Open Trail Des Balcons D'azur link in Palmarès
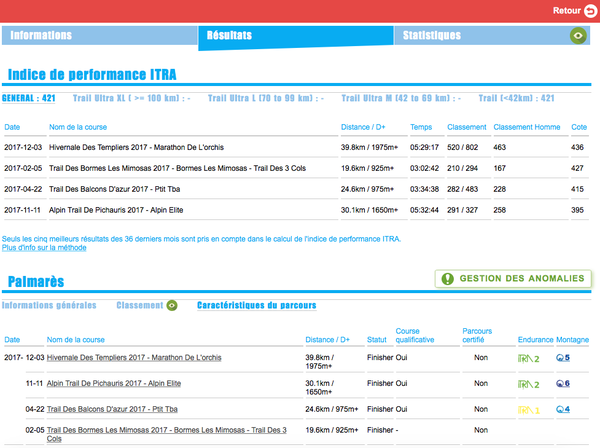600x448 pixels. coord(127,409)
